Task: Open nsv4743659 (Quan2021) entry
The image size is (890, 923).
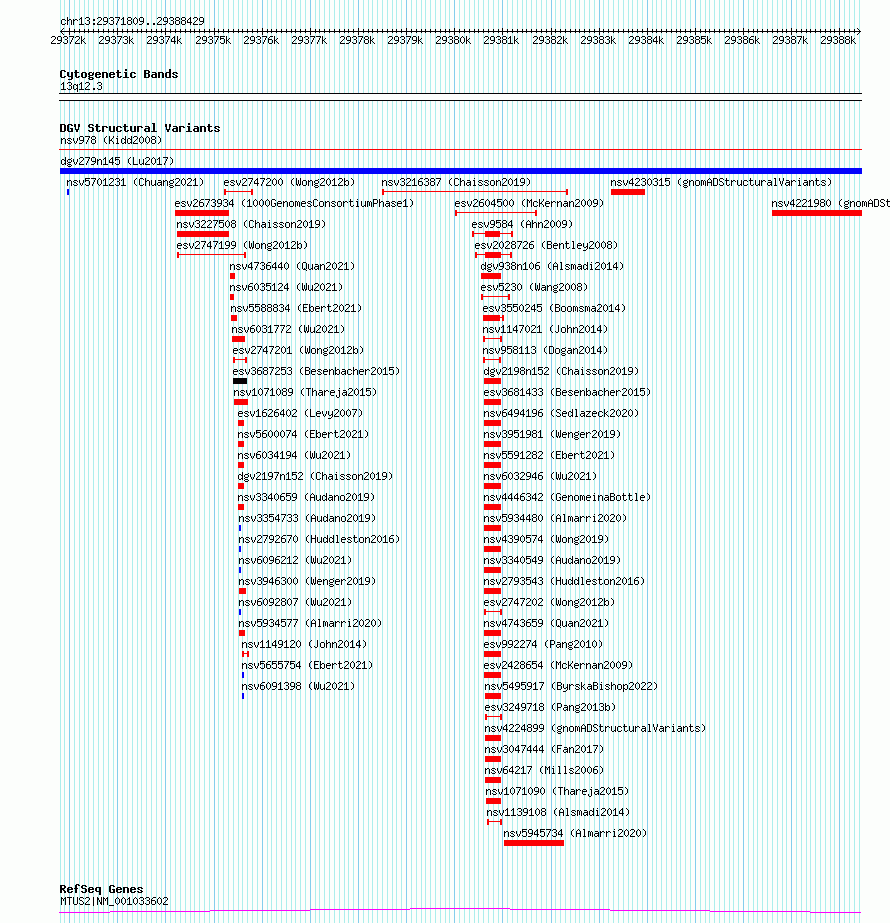Action: [x=546, y=623]
